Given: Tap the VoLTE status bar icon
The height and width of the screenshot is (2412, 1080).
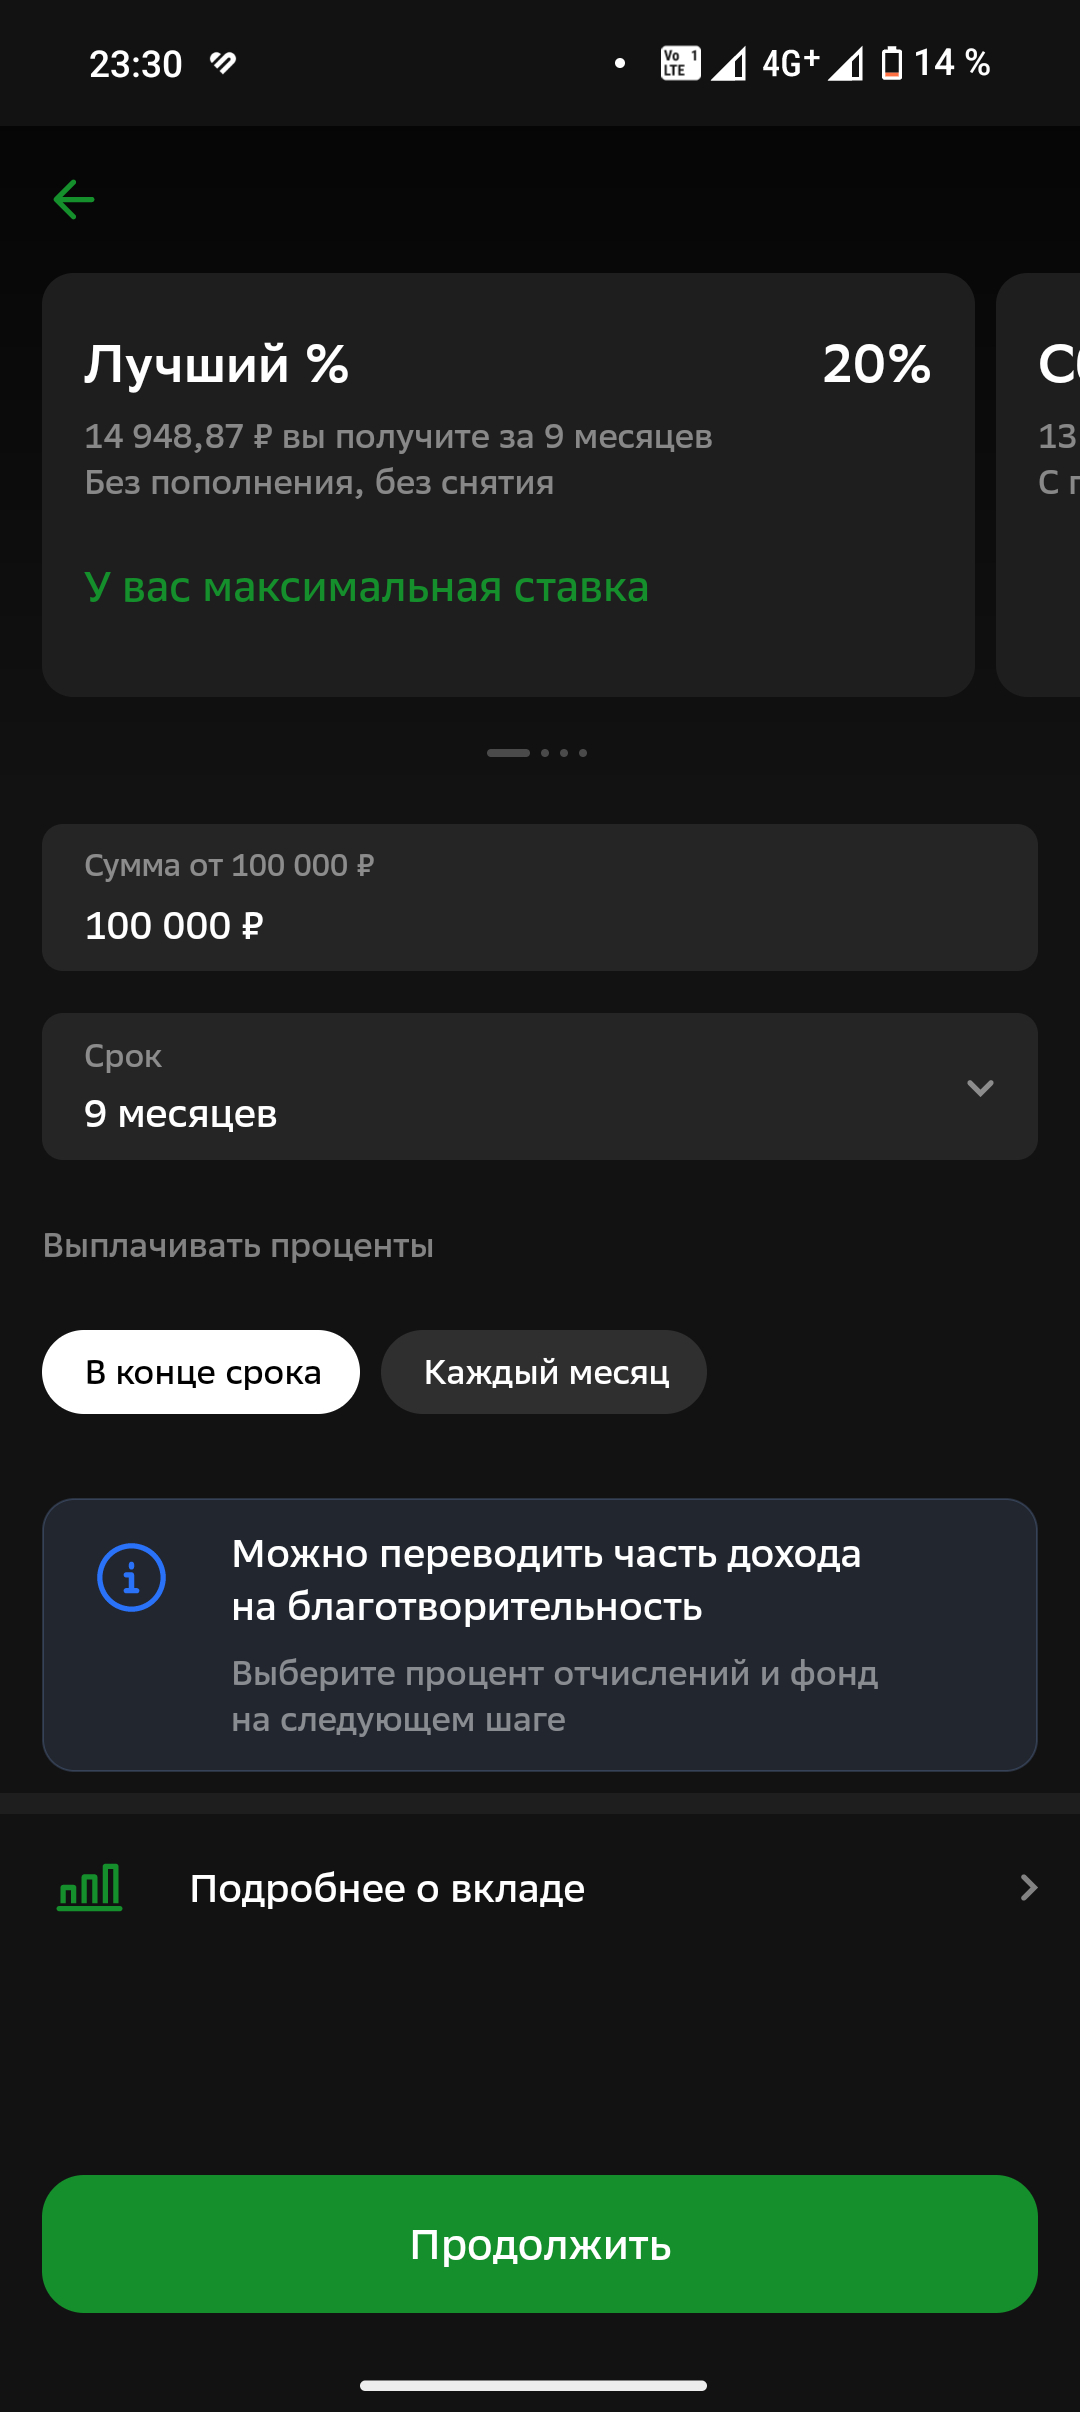Looking at the screenshot, I should tap(680, 64).
